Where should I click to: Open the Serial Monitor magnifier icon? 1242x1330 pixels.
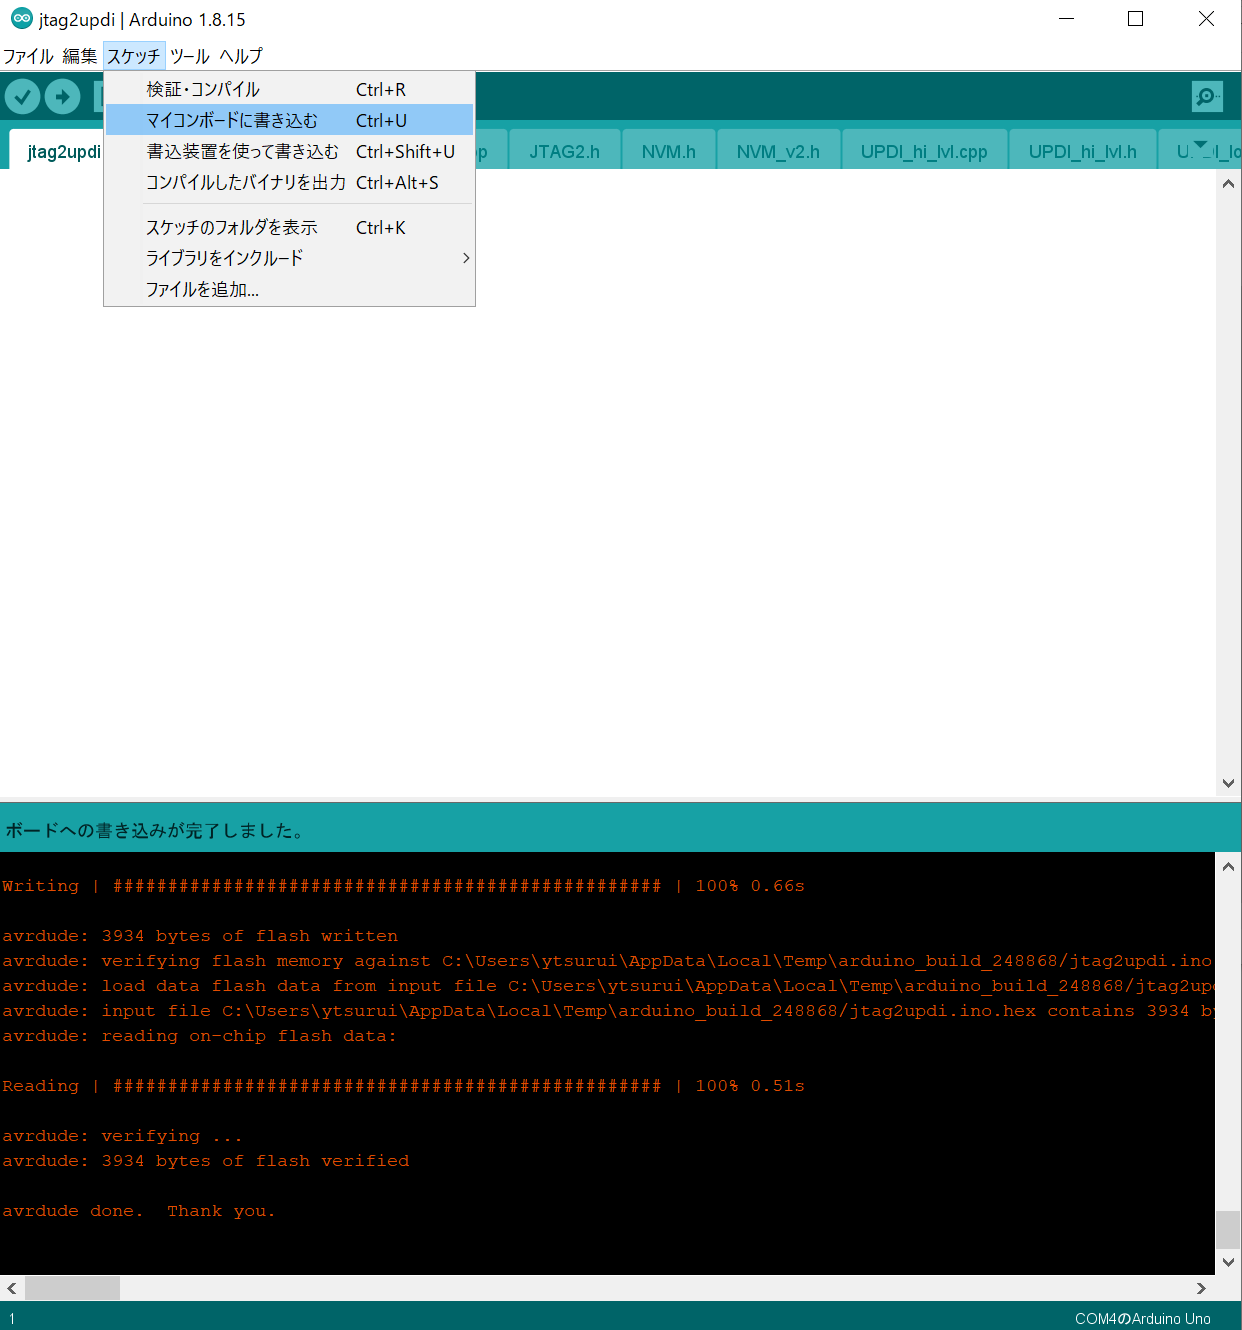coord(1207,97)
